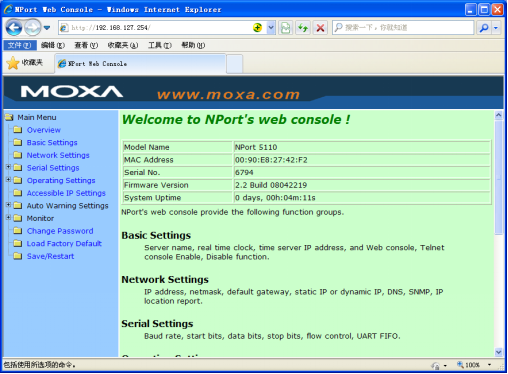
Task: Click the www.moxa.com banner text
Action: point(228,95)
